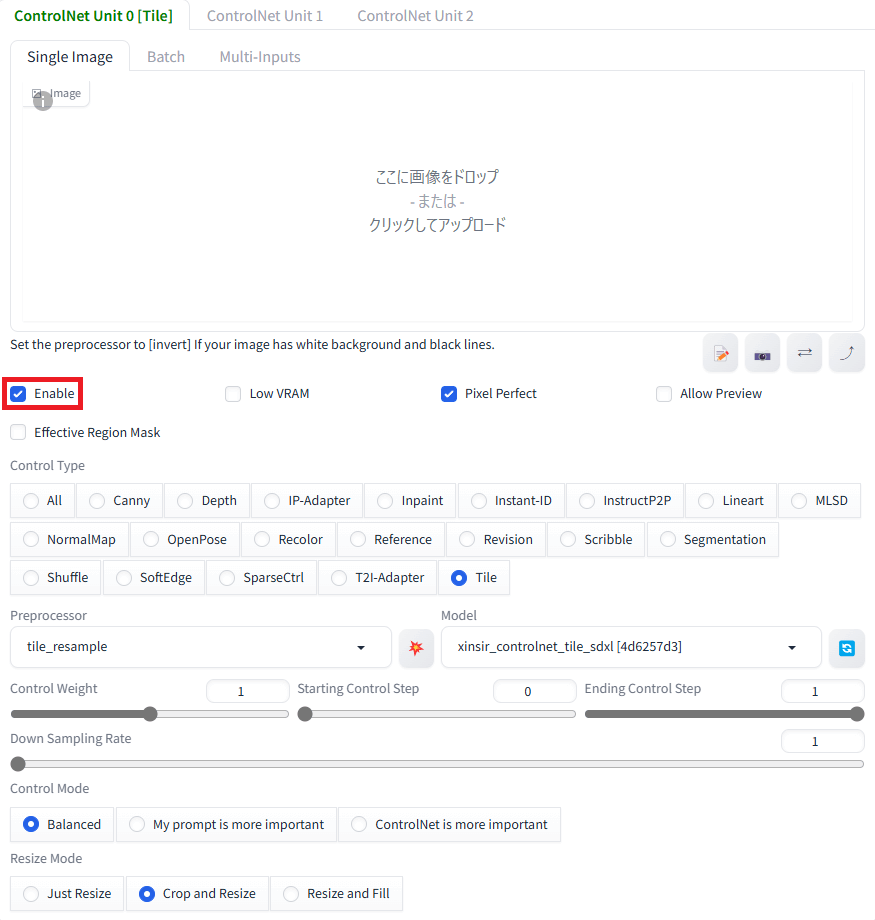Click the image drop upload area
The height and width of the screenshot is (920, 875).
click(437, 201)
